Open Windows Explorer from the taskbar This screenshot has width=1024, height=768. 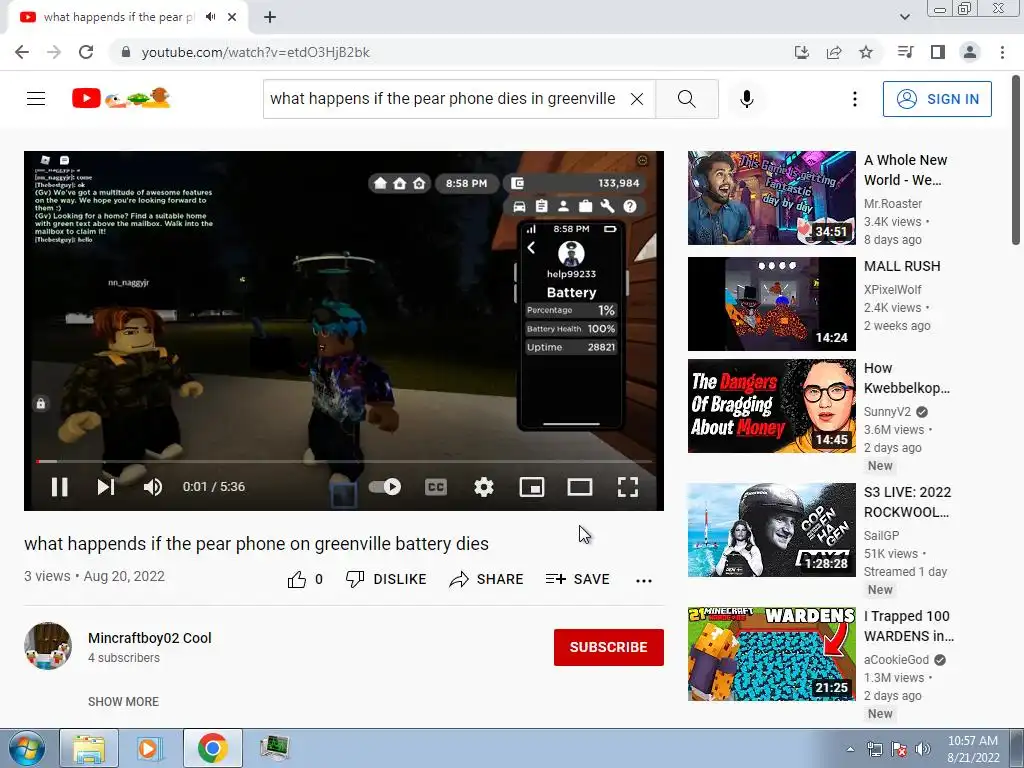[89, 748]
